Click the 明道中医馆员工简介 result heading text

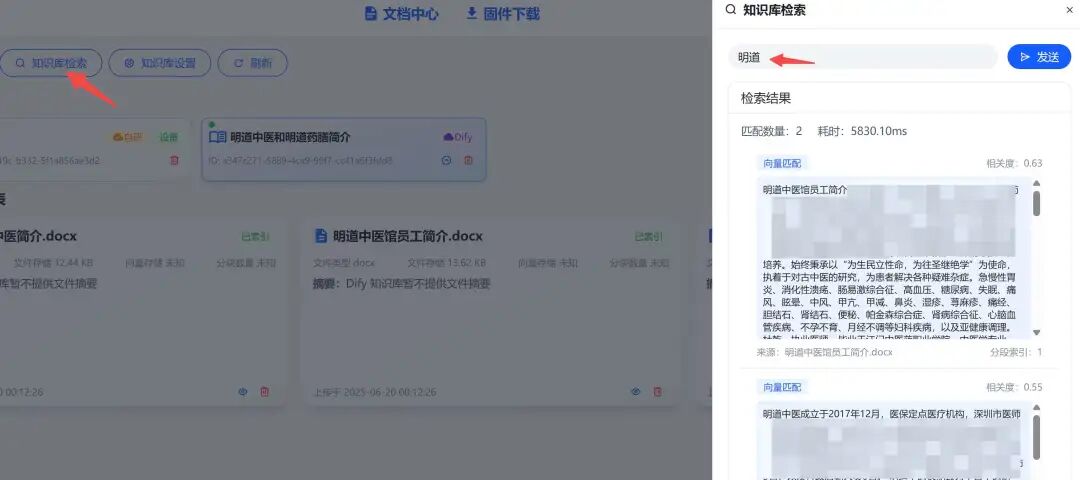(805, 189)
